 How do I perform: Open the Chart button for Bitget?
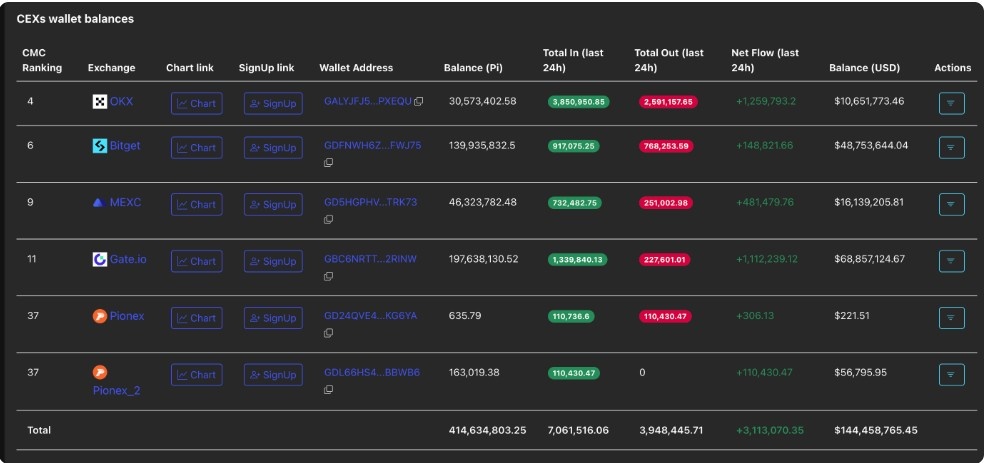pyautogui.click(x=196, y=148)
